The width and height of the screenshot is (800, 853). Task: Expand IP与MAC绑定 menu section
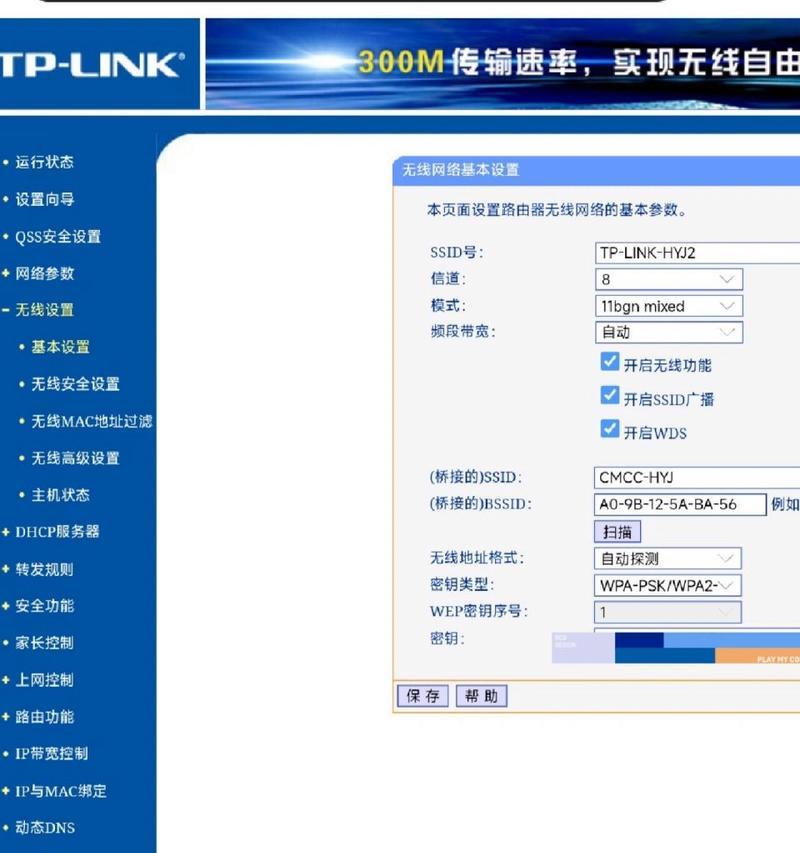60,791
